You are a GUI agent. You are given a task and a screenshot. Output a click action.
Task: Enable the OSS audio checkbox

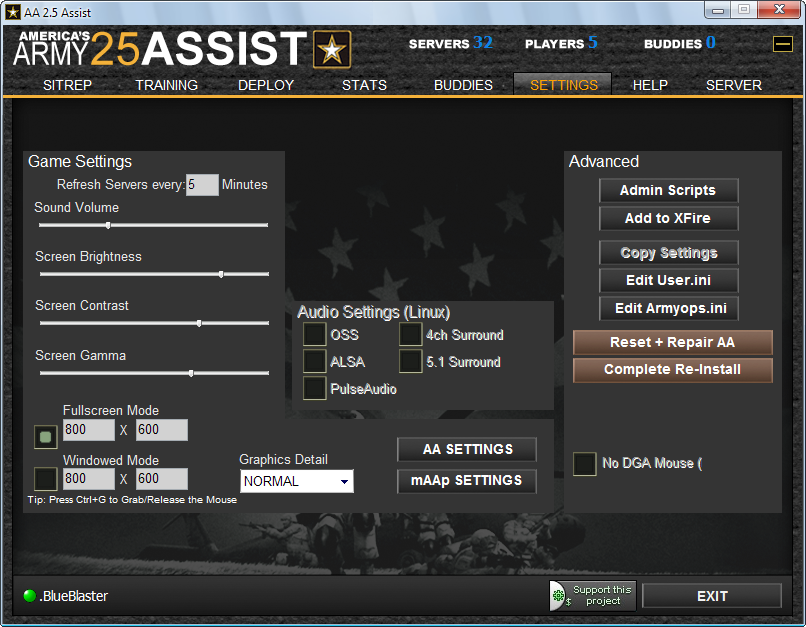point(315,335)
